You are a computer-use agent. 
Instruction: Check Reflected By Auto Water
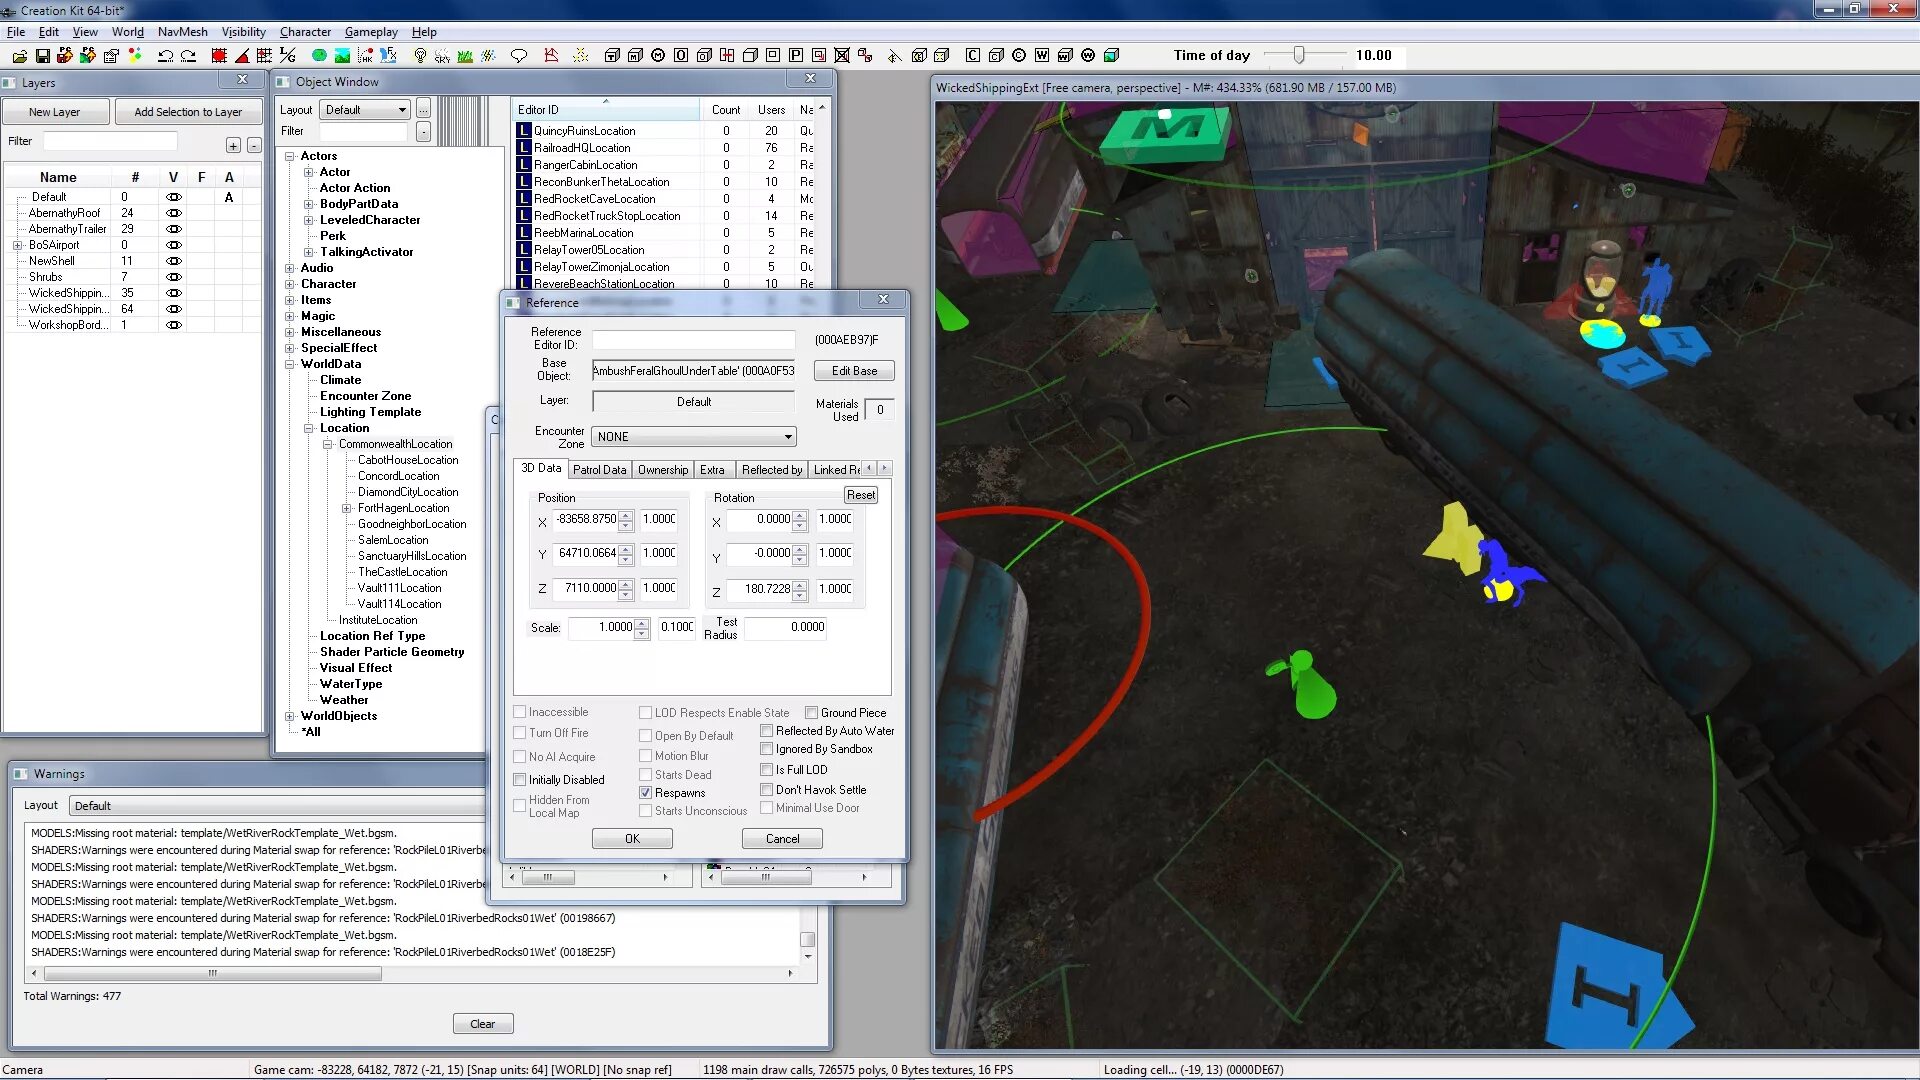(767, 731)
